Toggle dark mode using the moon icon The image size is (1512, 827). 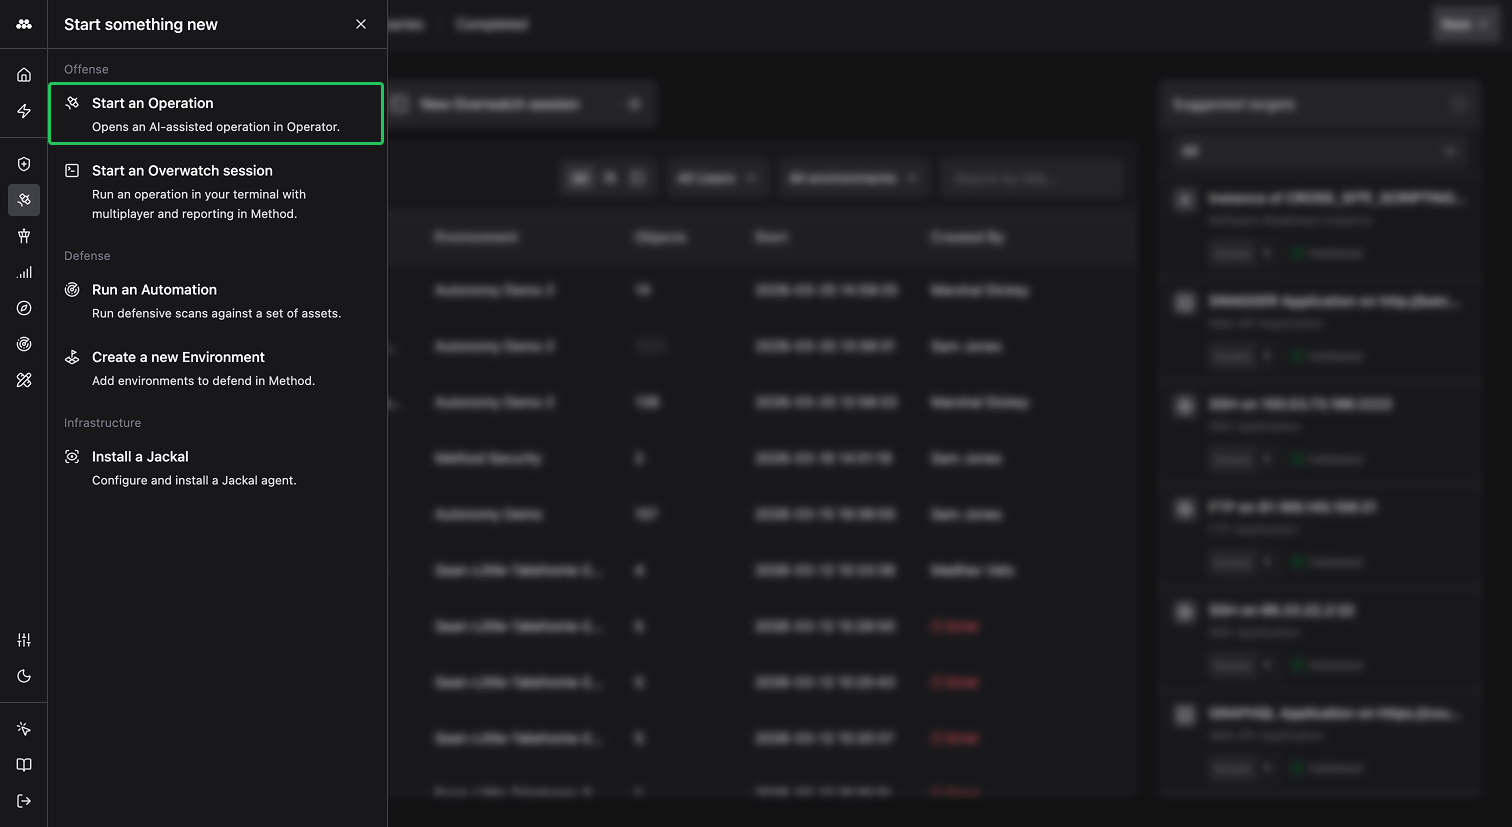[x=24, y=676]
